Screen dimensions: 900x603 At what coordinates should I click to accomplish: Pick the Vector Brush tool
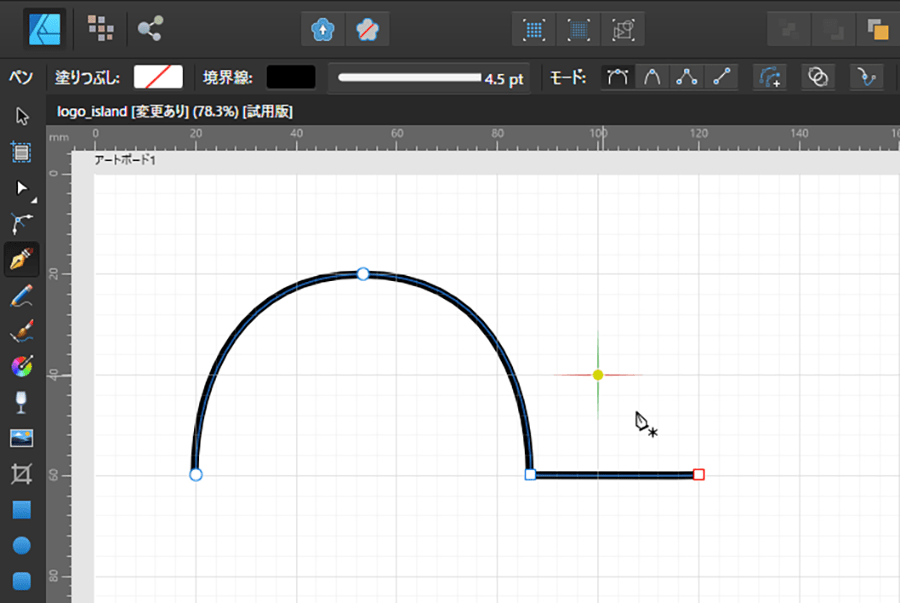point(21,331)
